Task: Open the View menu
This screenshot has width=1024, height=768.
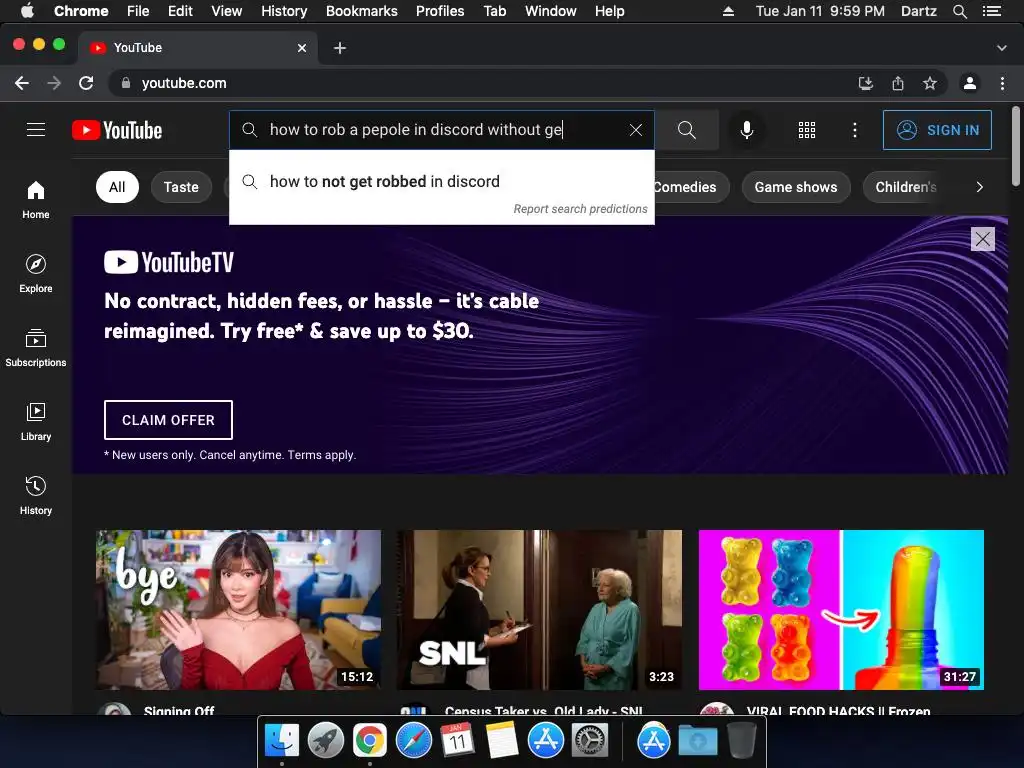Action: pos(227,11)
